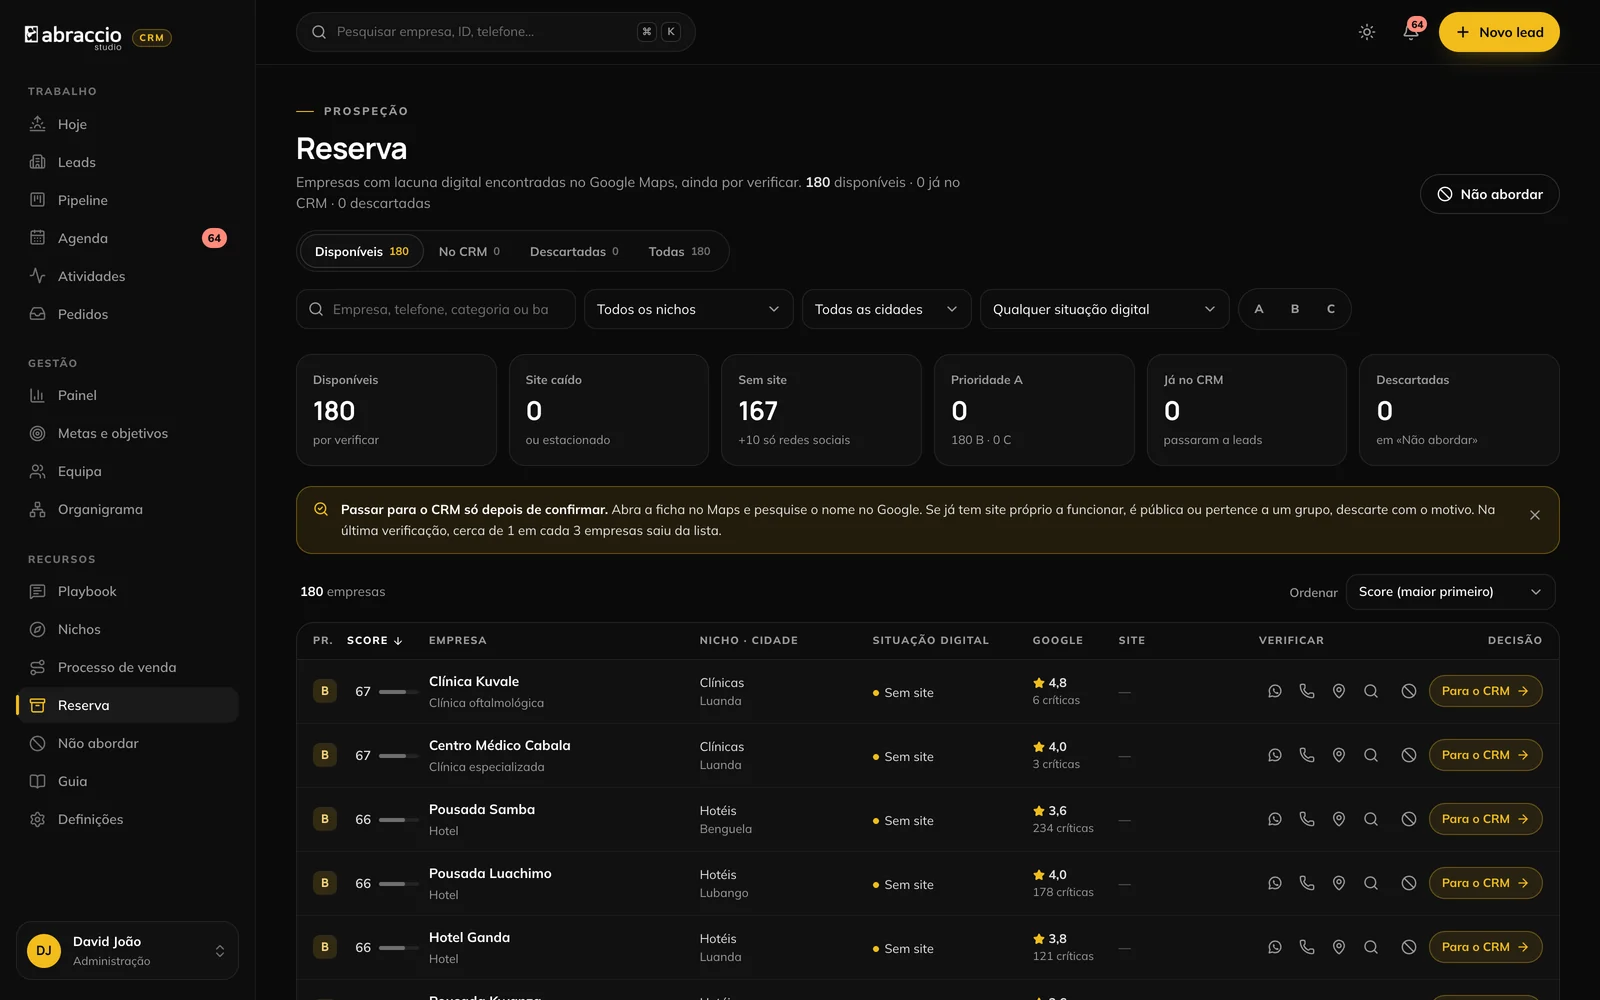Image resolution: width=1600 pixels, height=1000 pixels.
Task: Sort by the SCORE column header
Action: [x=374, y=640]
